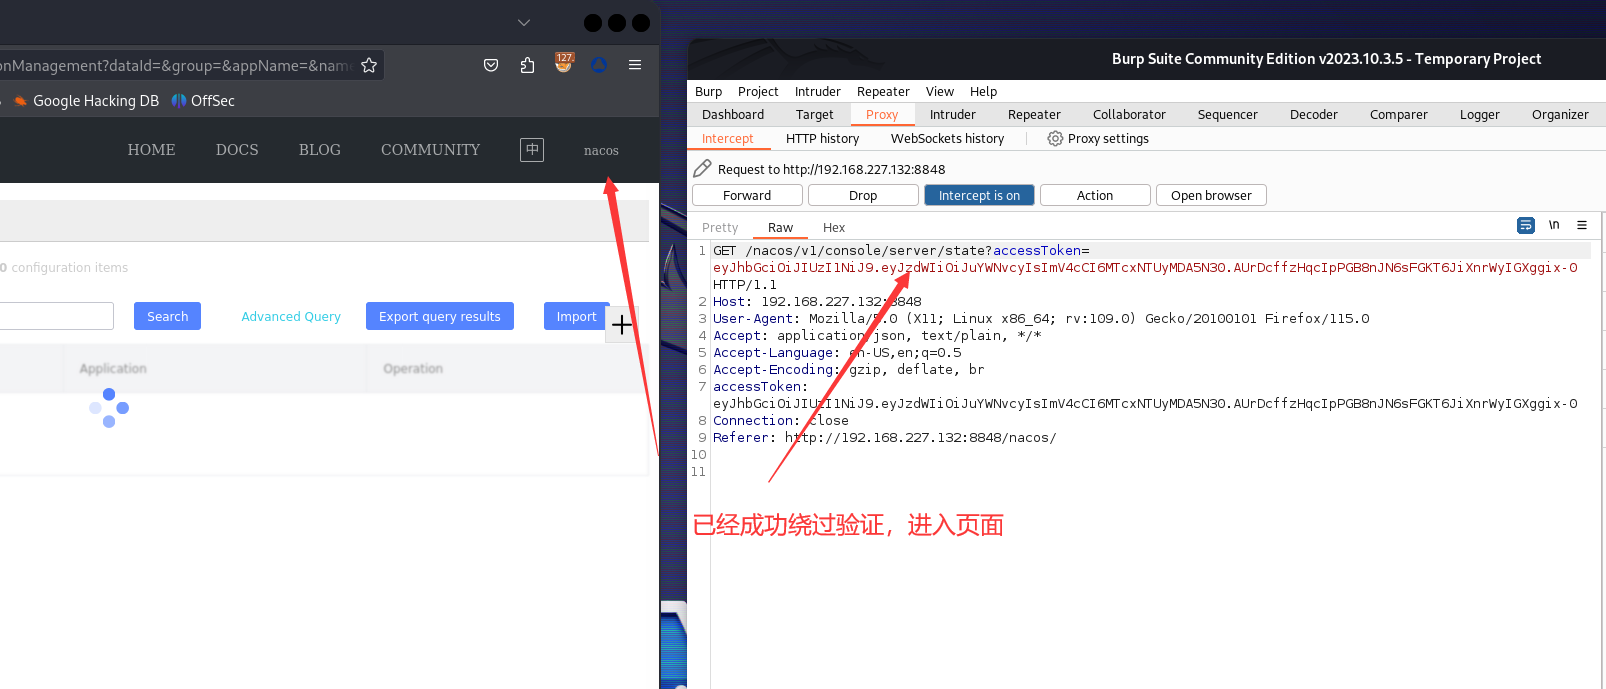Screen dimensions: 1606x689
Task: Click the Operation column header
Action: pos(413,369)
